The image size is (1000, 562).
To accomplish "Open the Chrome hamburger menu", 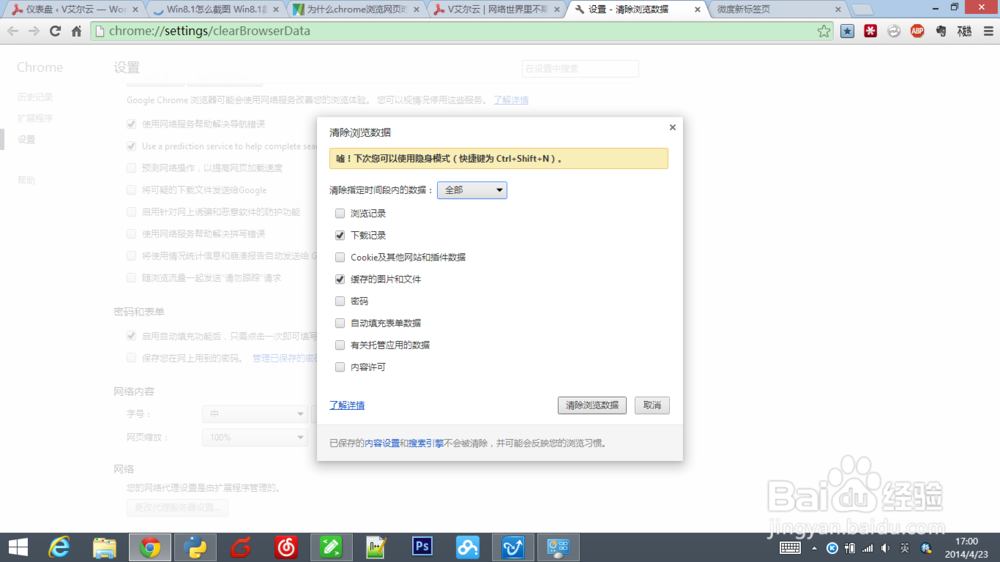I will point(988,31).
